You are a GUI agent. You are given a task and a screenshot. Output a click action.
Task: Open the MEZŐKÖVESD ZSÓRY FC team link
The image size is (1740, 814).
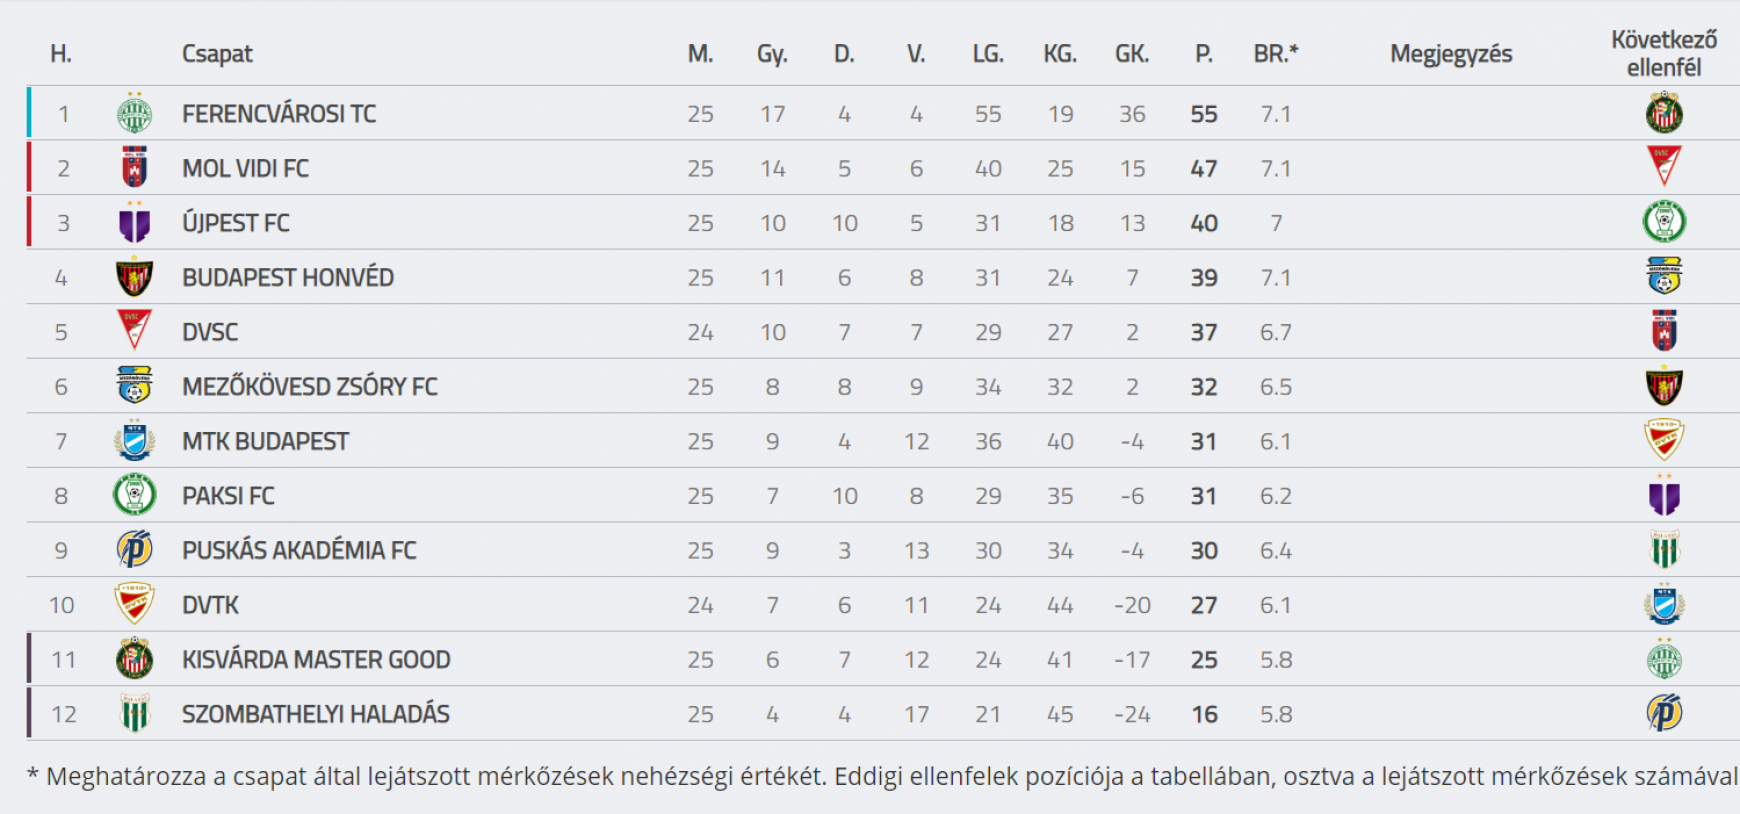click(310, 386)
